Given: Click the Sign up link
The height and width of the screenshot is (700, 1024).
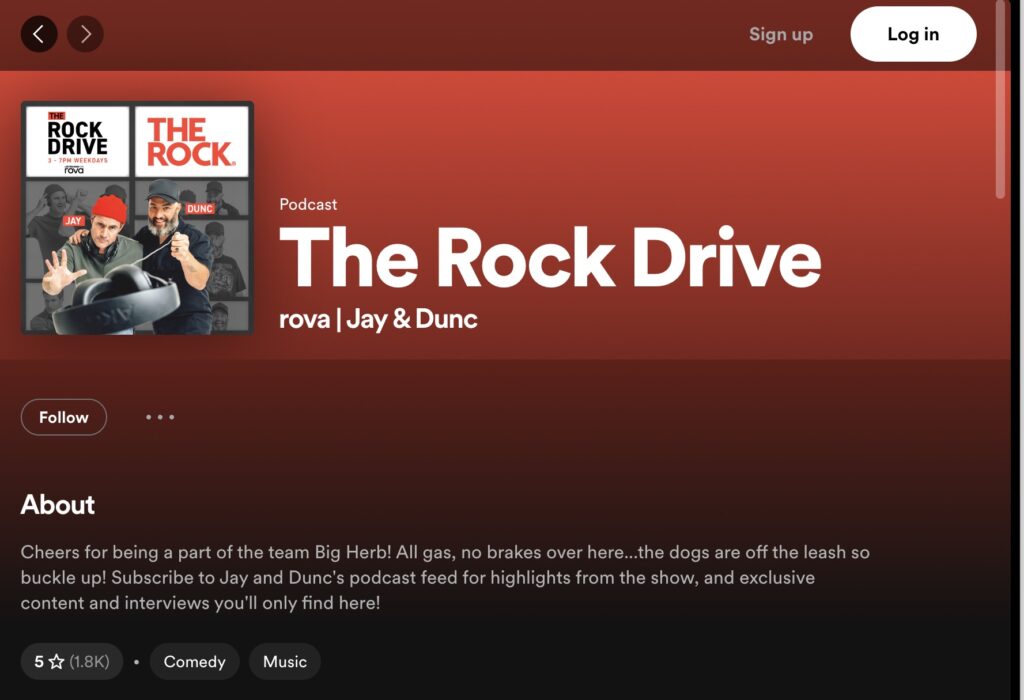Looking at the screenshot, I should (780, 34).
